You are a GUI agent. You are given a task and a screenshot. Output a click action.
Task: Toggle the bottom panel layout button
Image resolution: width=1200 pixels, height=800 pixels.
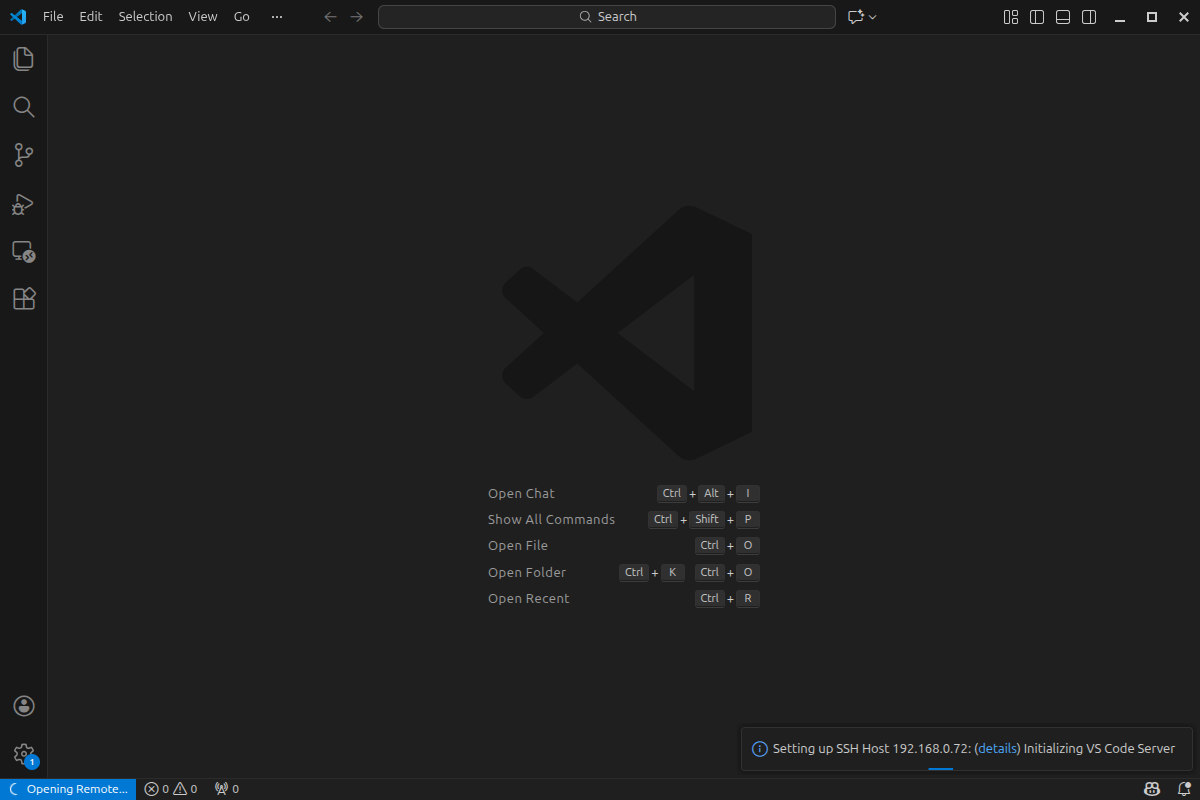pyautogui.click(x=1063, y=17)
